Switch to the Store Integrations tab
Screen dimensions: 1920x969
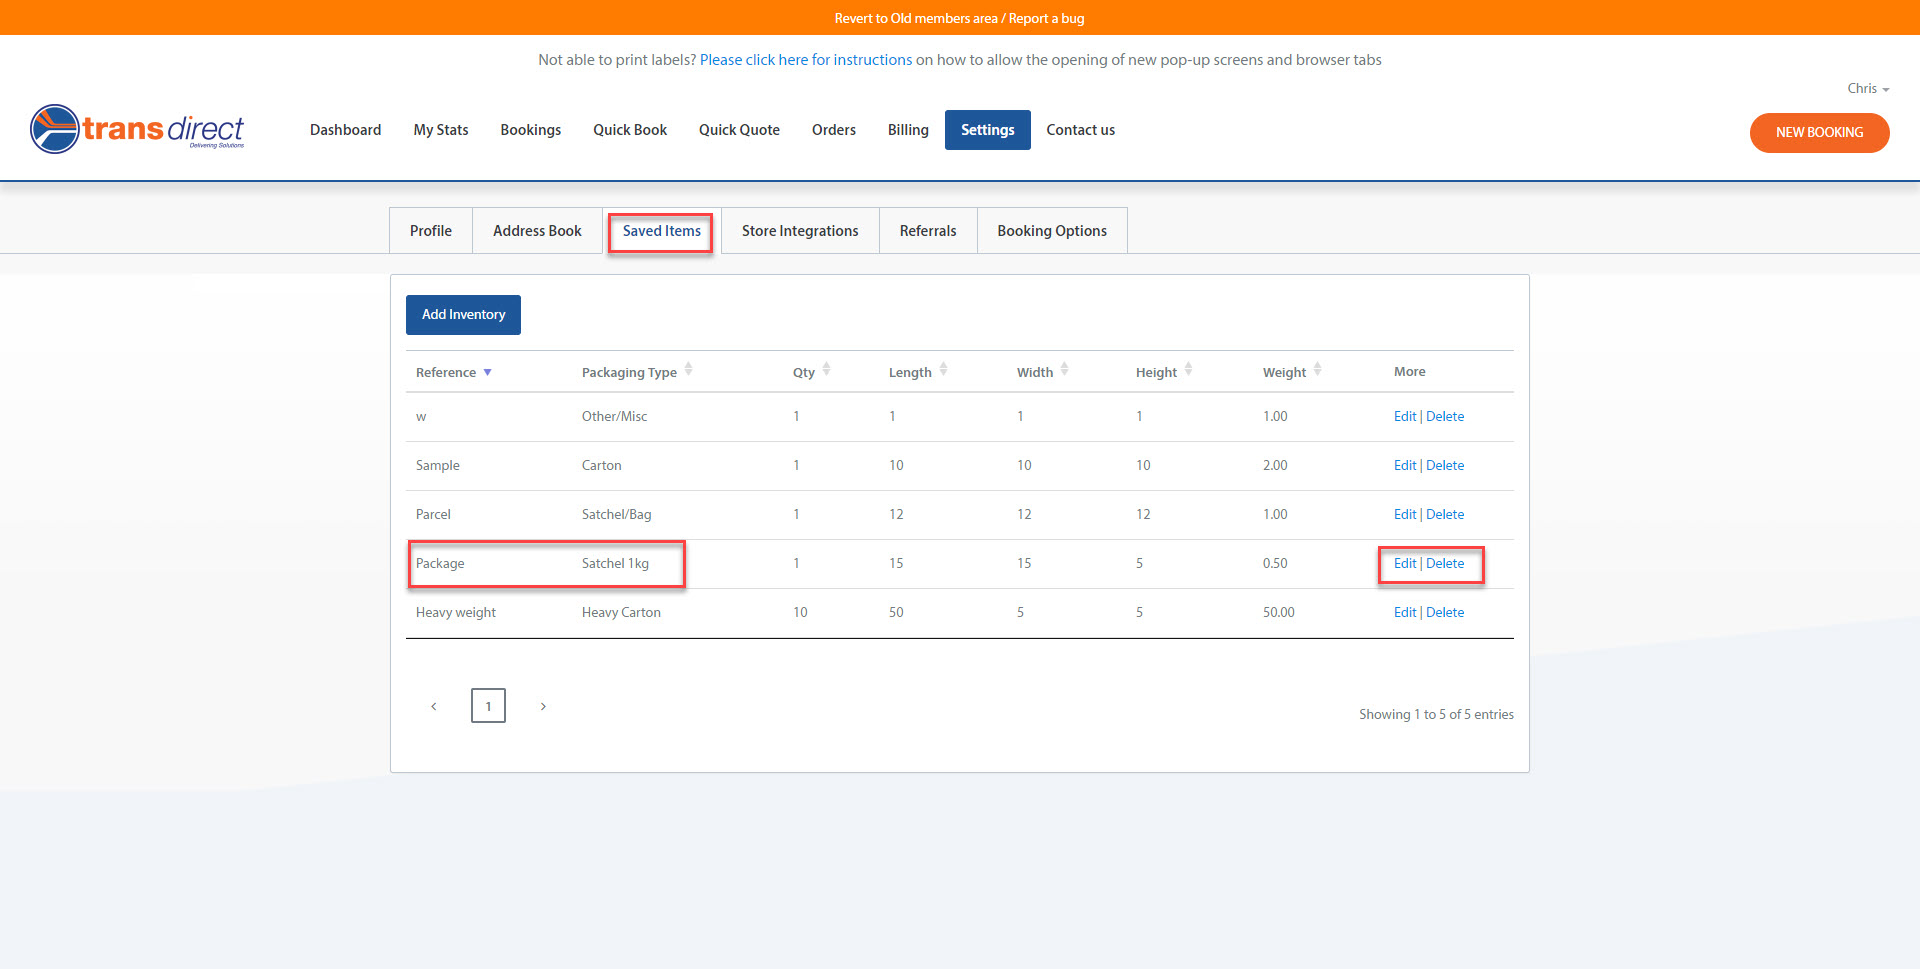(x=800, y=230)
